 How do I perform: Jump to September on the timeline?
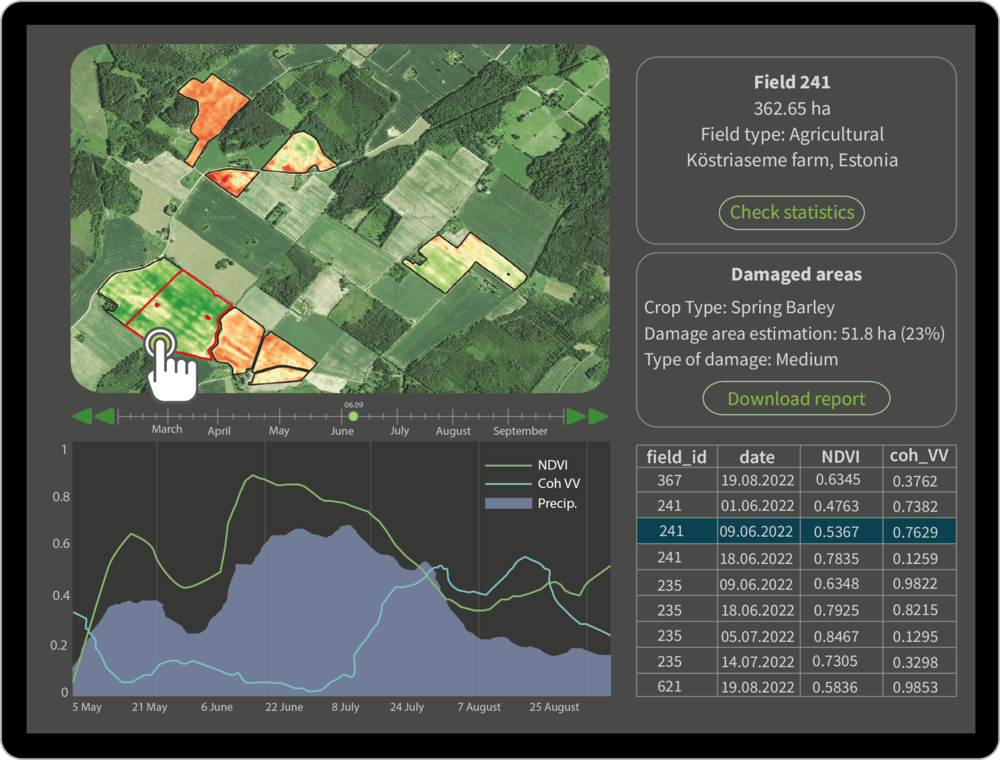click(x=520, y=431)
